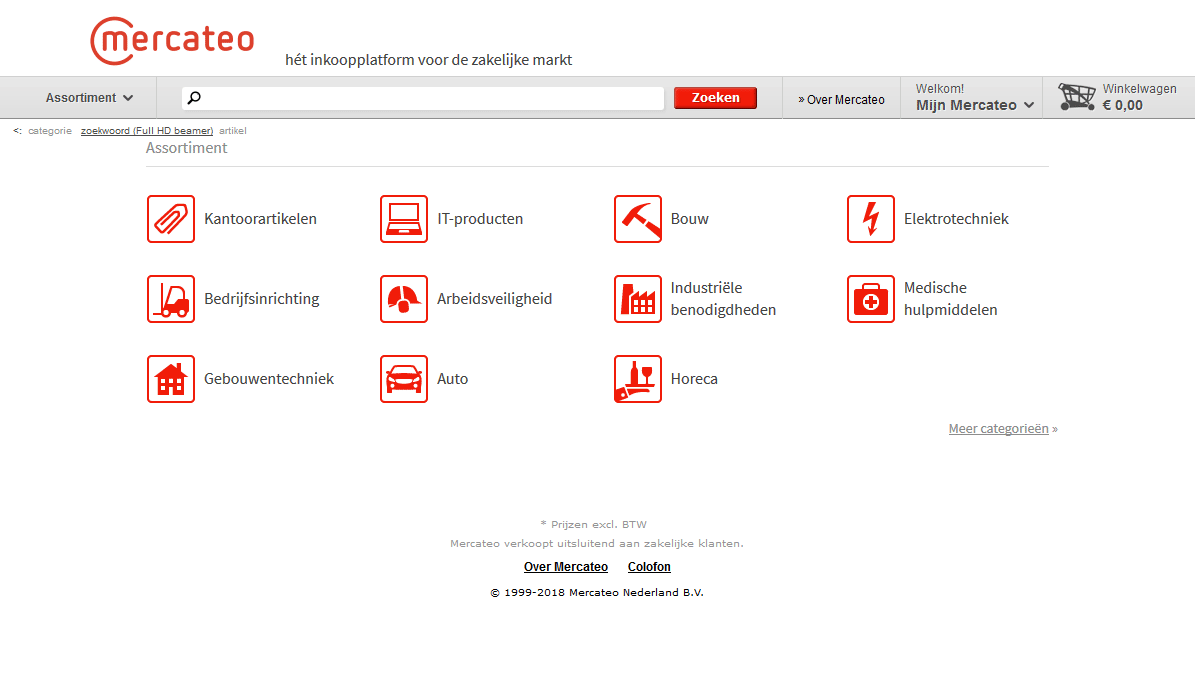This screenshot has height=676, width=1195.
Task: Open the Elektrotechniek category label
Action: tap(956, 219)
